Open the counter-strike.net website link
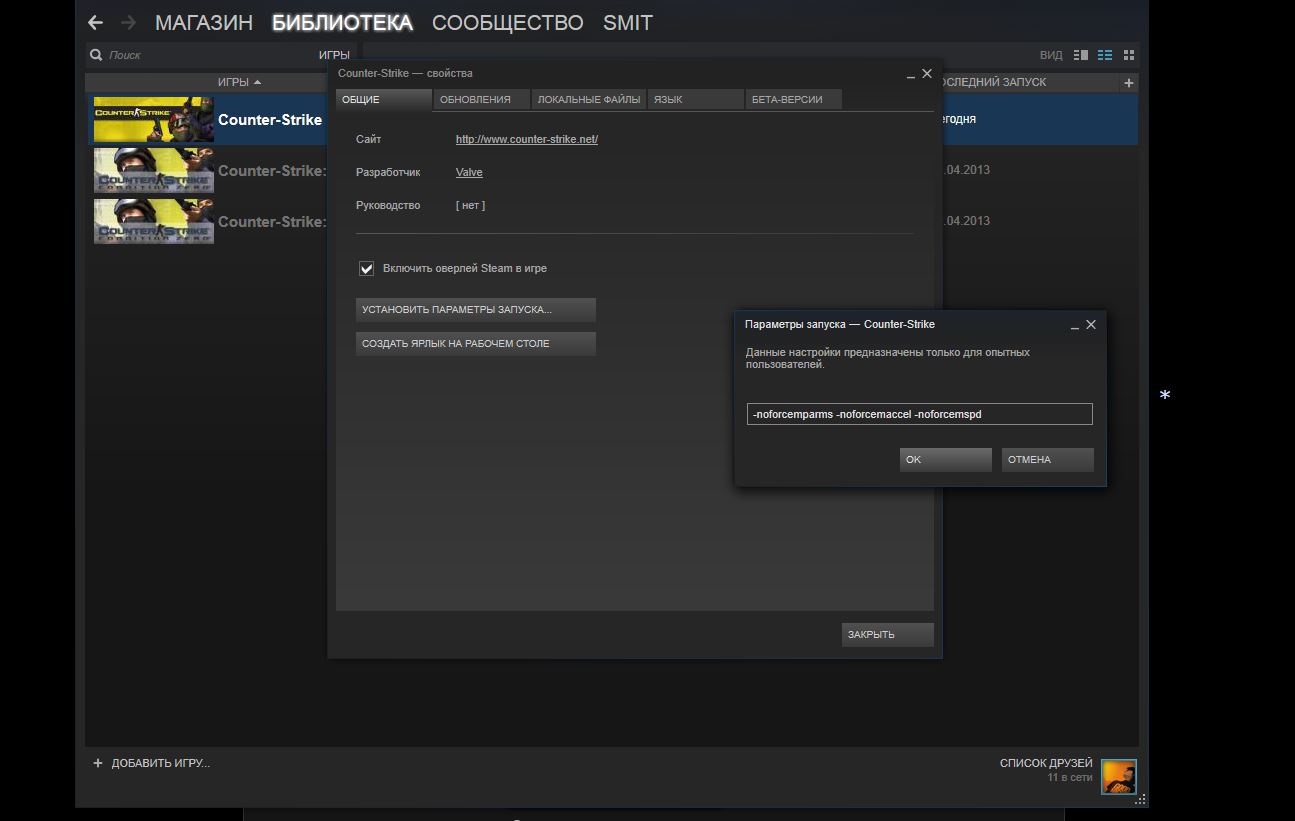The height and width of the screenshot is (821, 1295). [527, 139]
